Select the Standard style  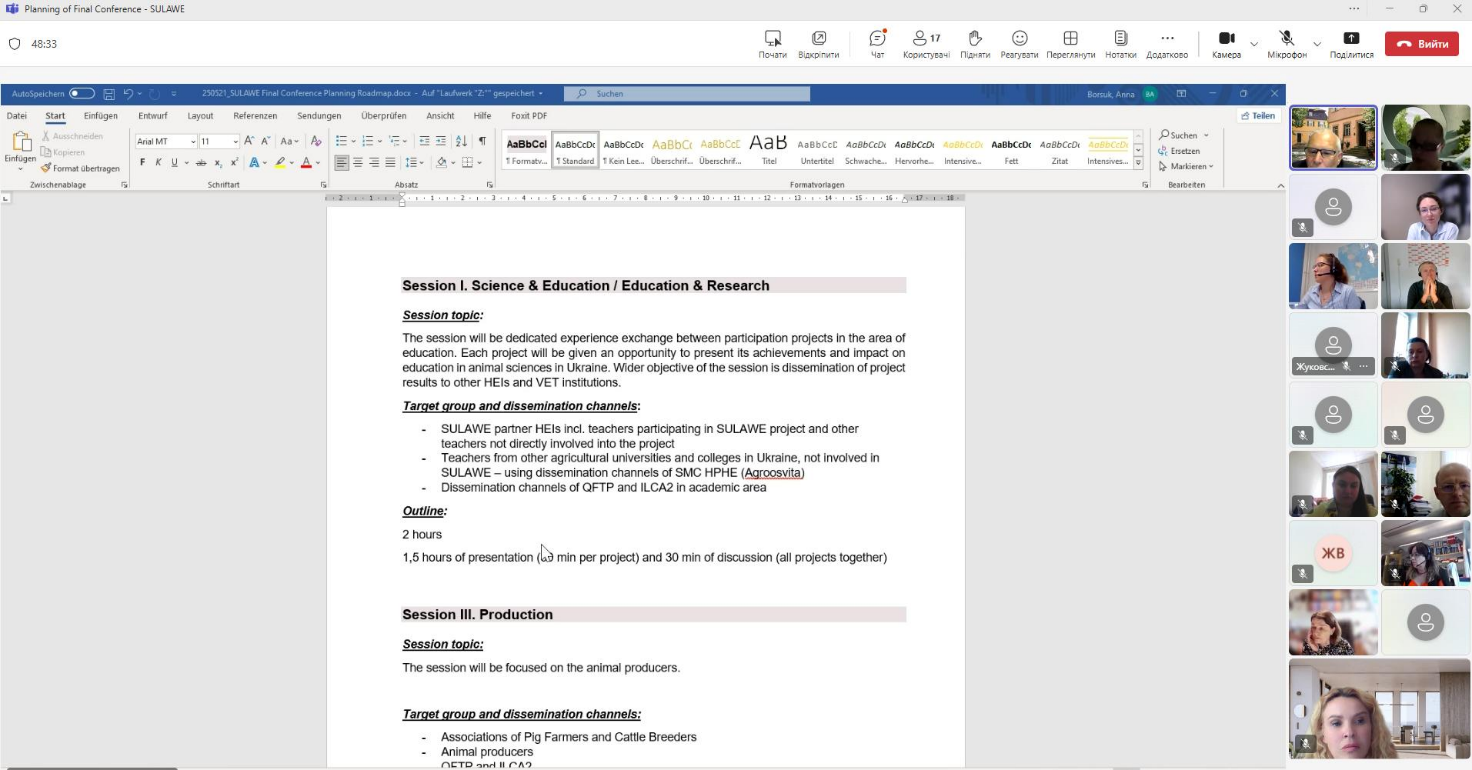[575, 150]
